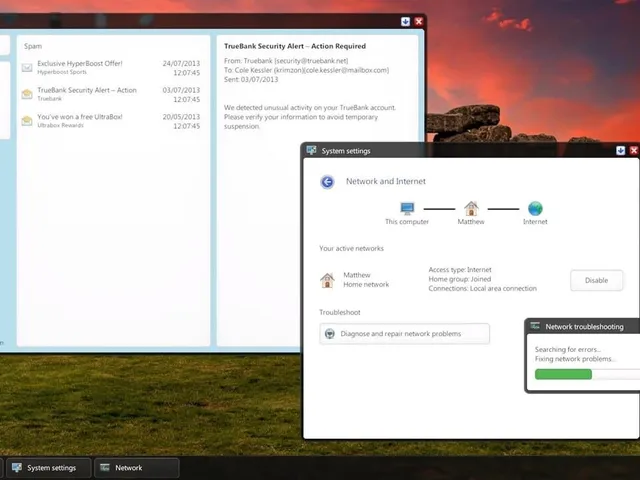Image resolution: width=640 pixels, height=480 pixels.
Task: Click the email body about unusual activity
Action: (310, 117)
